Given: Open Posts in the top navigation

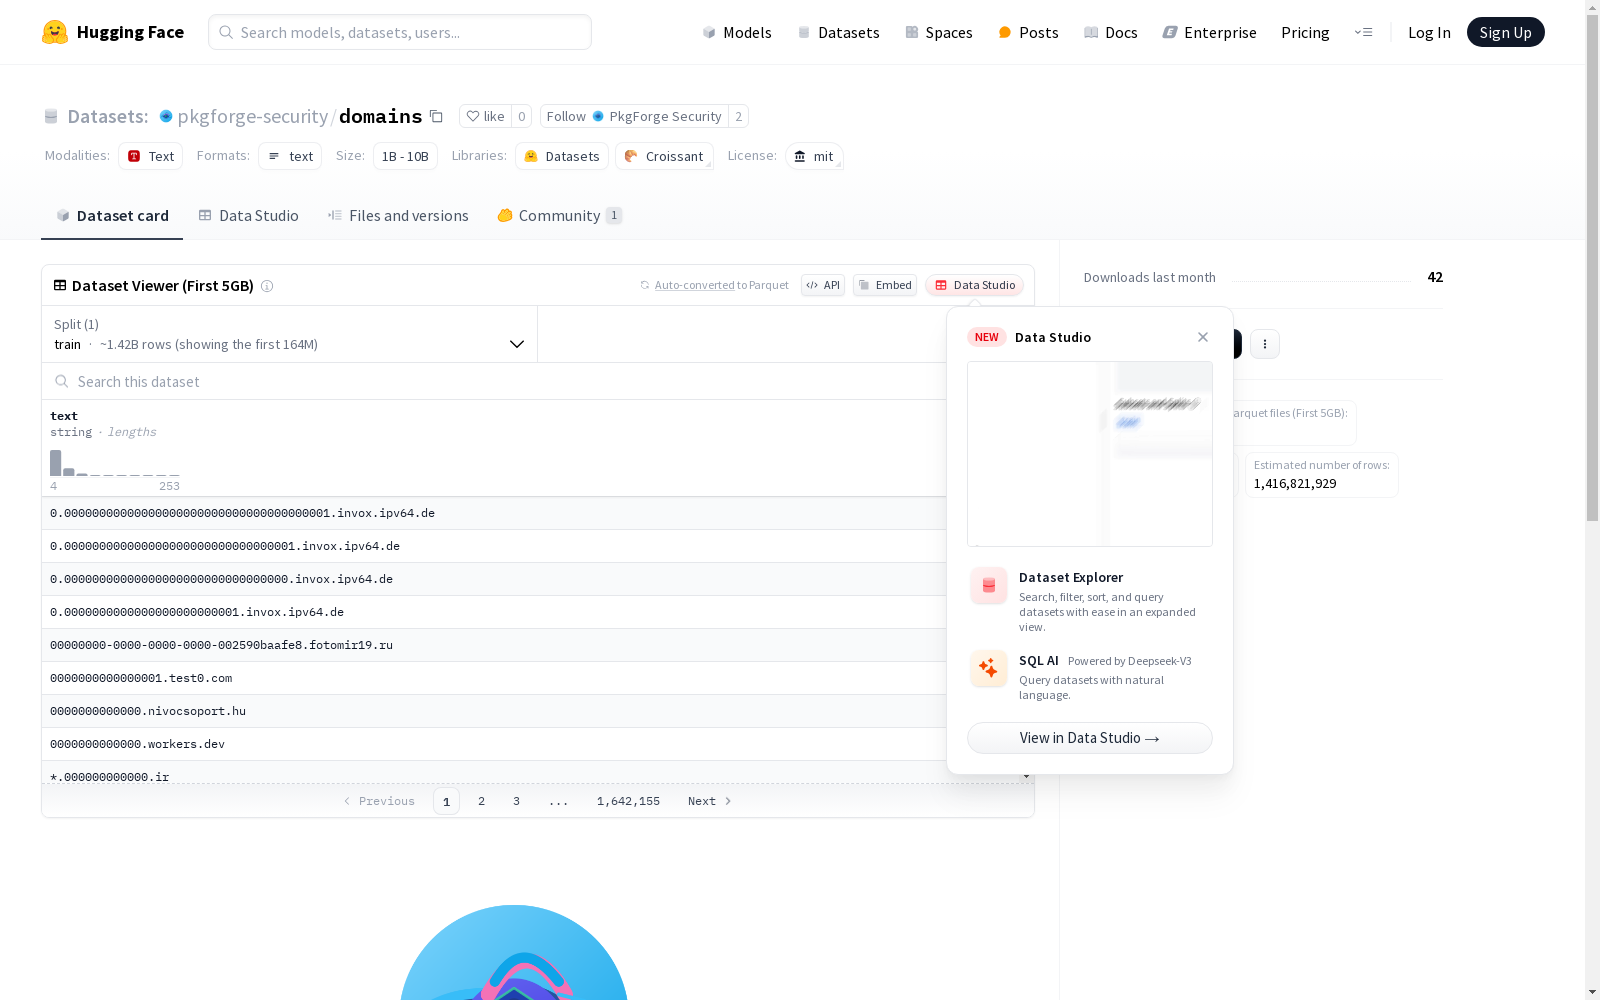Looking at the screenshot, I should (x=1028, y=32).
